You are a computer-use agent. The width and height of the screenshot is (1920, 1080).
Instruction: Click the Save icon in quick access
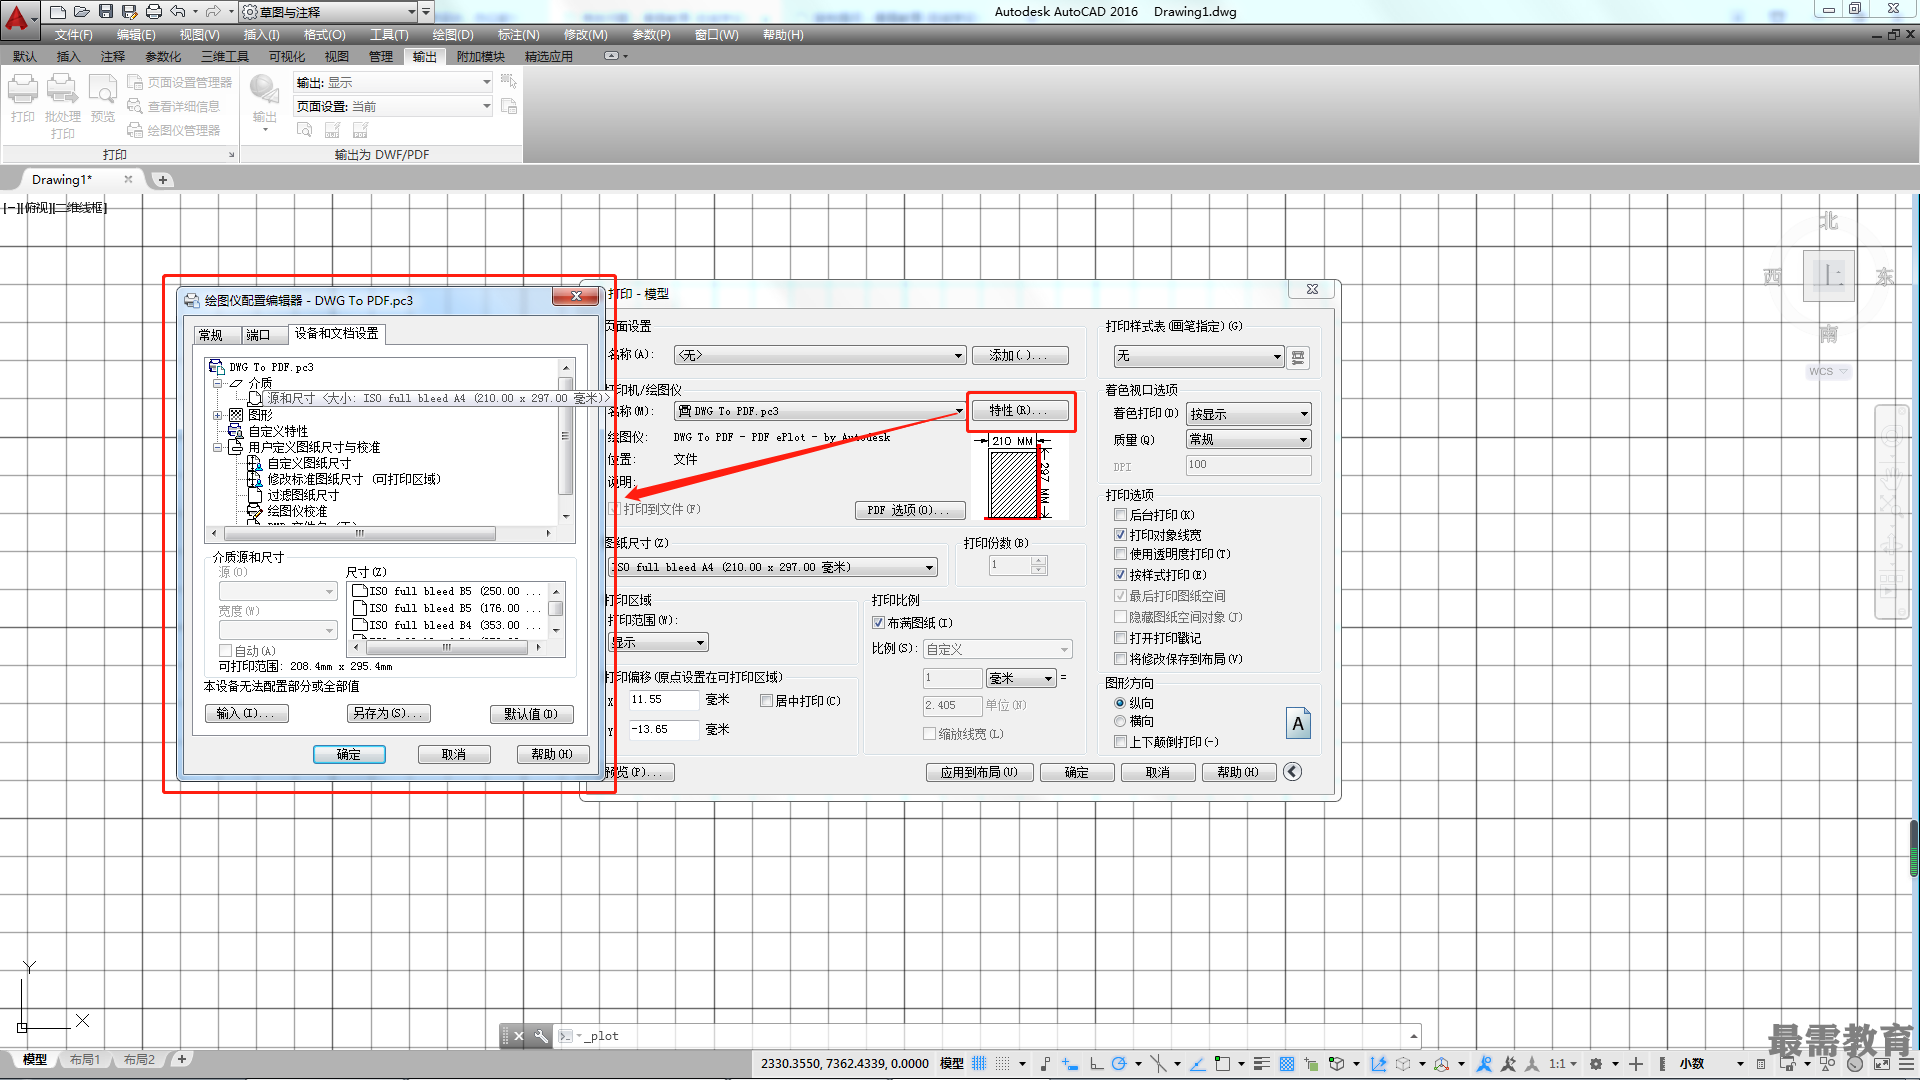pos(106,12)
